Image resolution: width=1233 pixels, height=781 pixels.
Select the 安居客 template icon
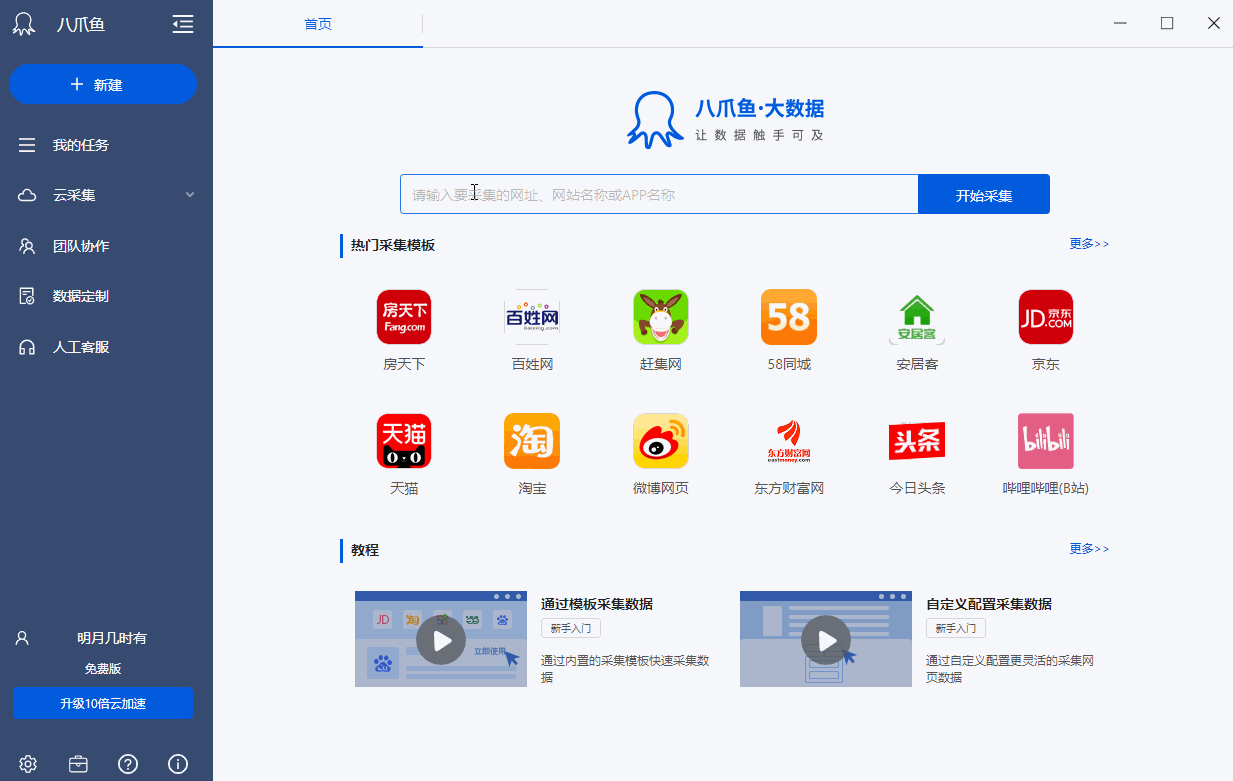coord(917,317)
